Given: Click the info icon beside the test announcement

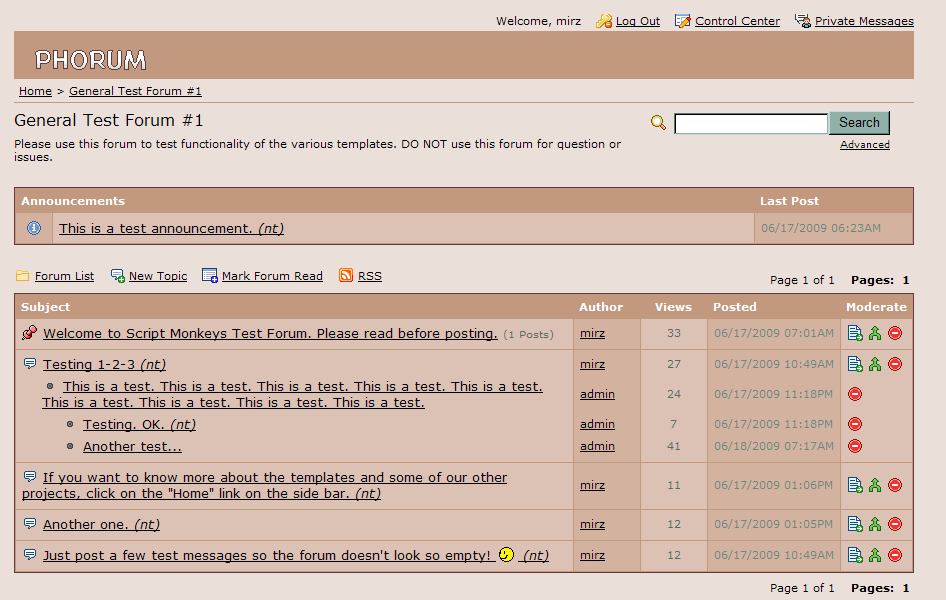Looking at the screenshot, I should [x=34, y=228].
